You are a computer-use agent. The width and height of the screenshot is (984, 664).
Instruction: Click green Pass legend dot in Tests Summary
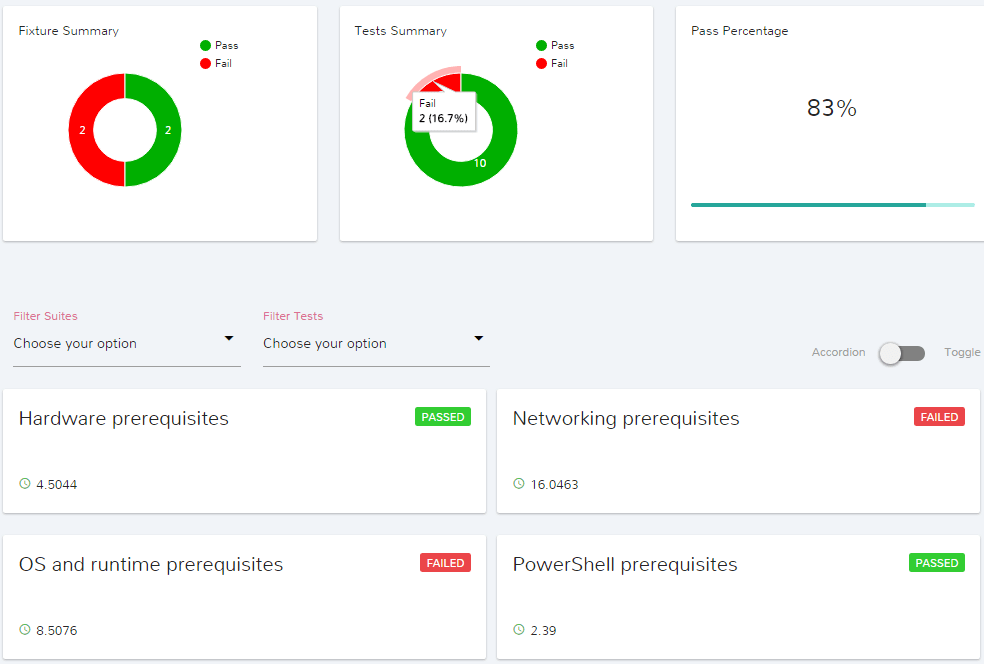tap(541, 45)
